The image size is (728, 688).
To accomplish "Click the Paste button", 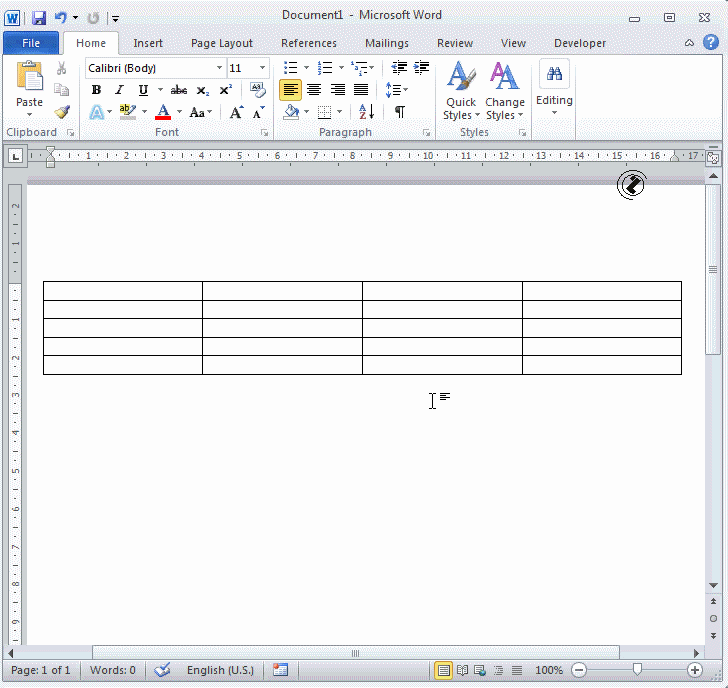I will click(x=30, y=88).
